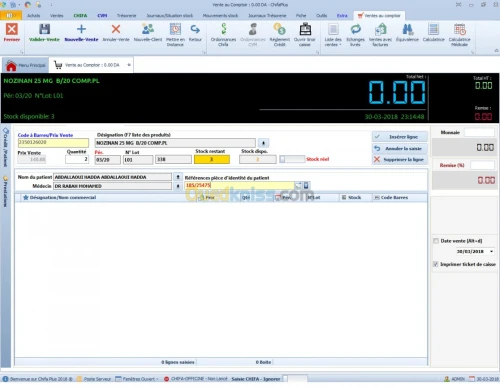Open Ordonnances Chifa icon
Viewport: 500px width, 388px height.
click(223, 29)
